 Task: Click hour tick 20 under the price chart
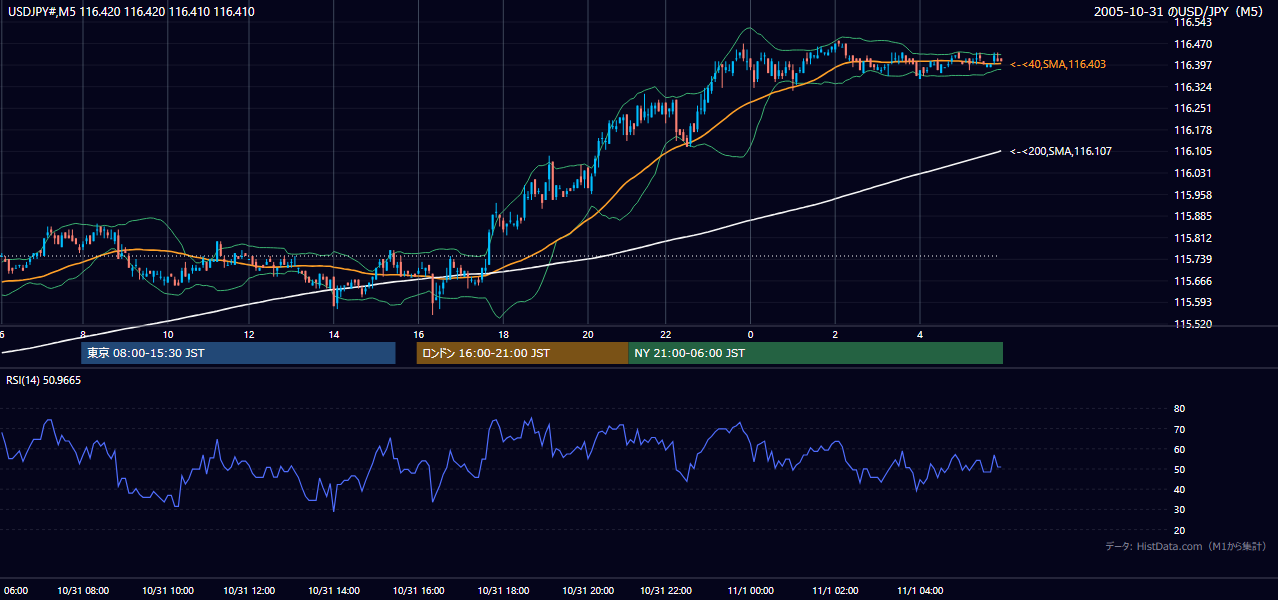(587, 335)
